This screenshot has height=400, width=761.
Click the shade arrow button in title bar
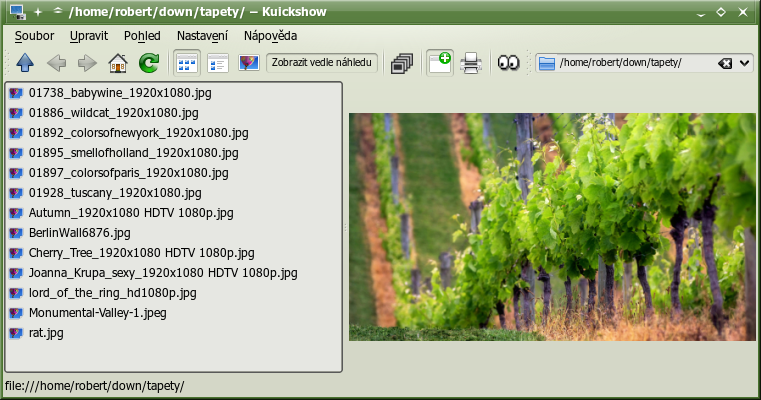pos(58,11)
